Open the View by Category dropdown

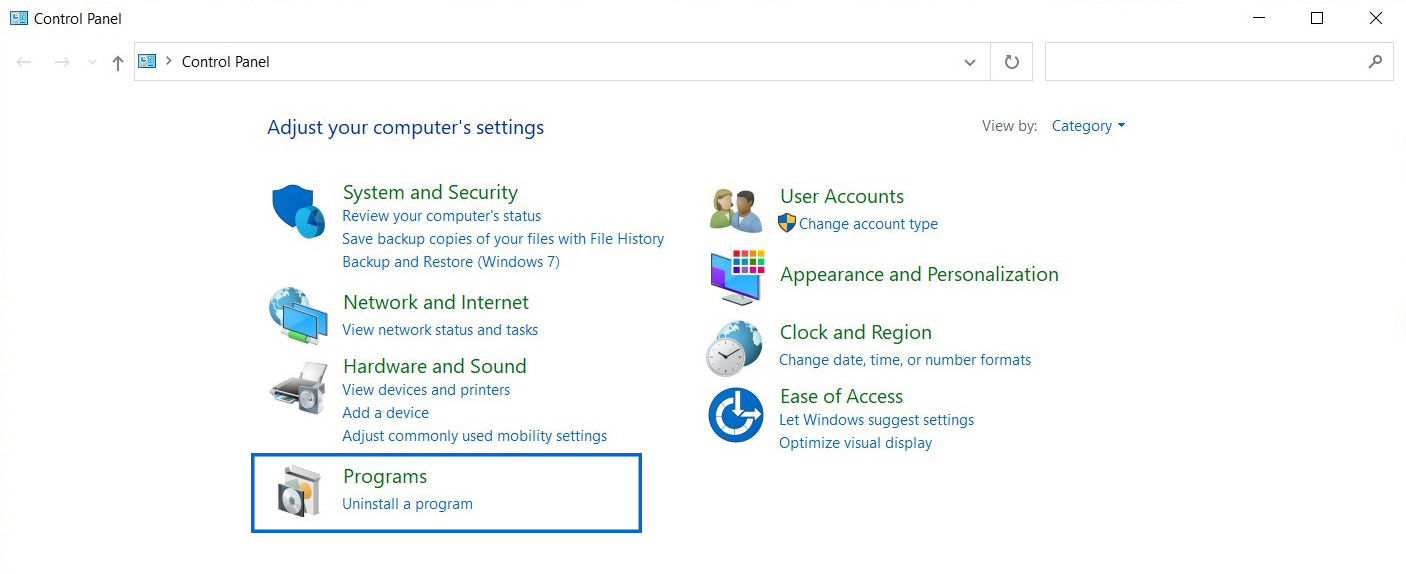coord(1088,126)
